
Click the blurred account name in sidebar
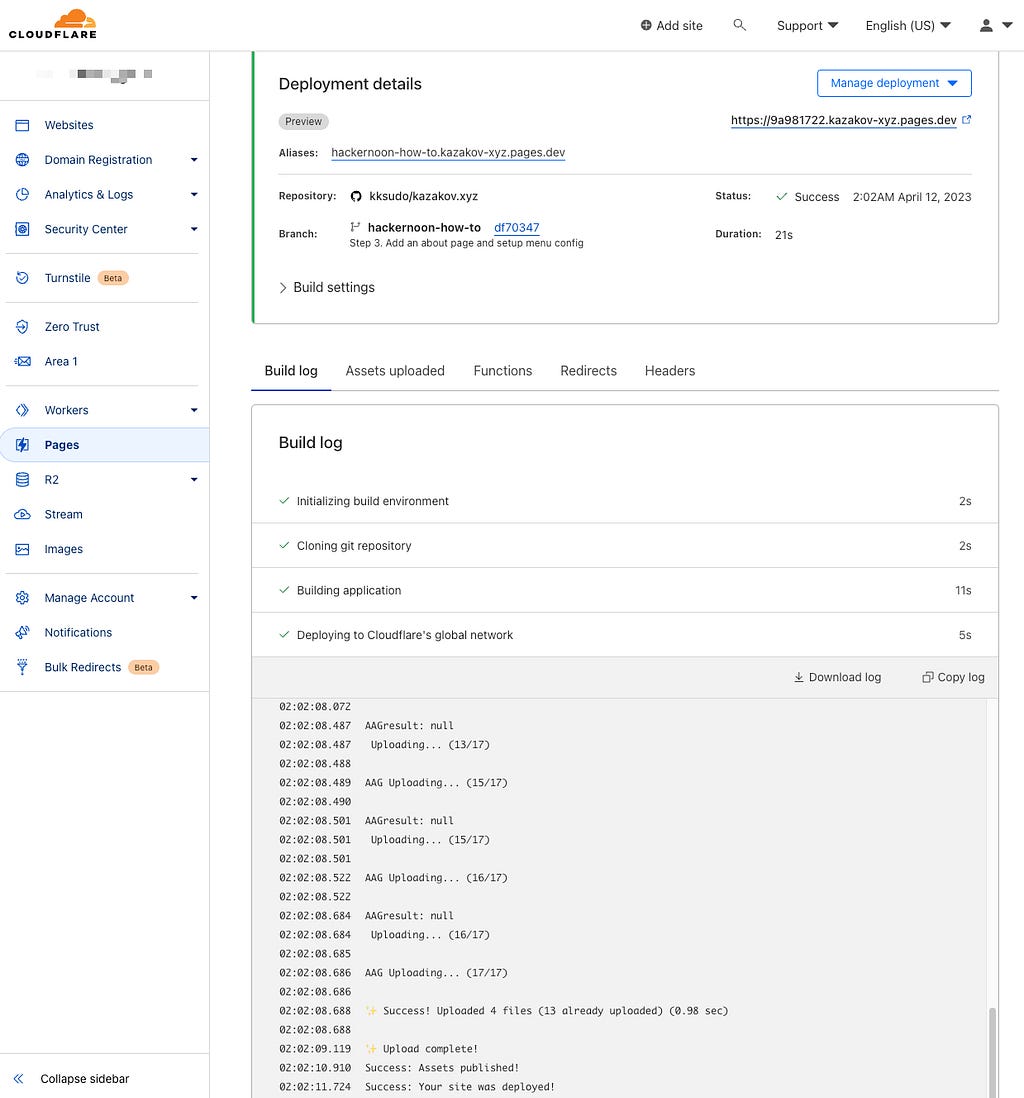pos(95,74)
